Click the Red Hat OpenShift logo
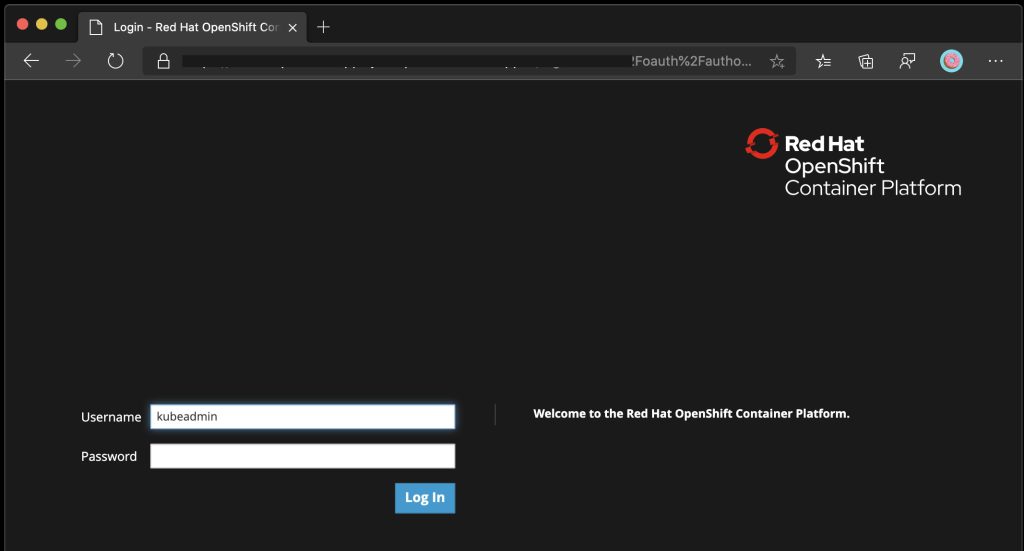This screenshot has height=551, width=1024. (x=853, y=163)
